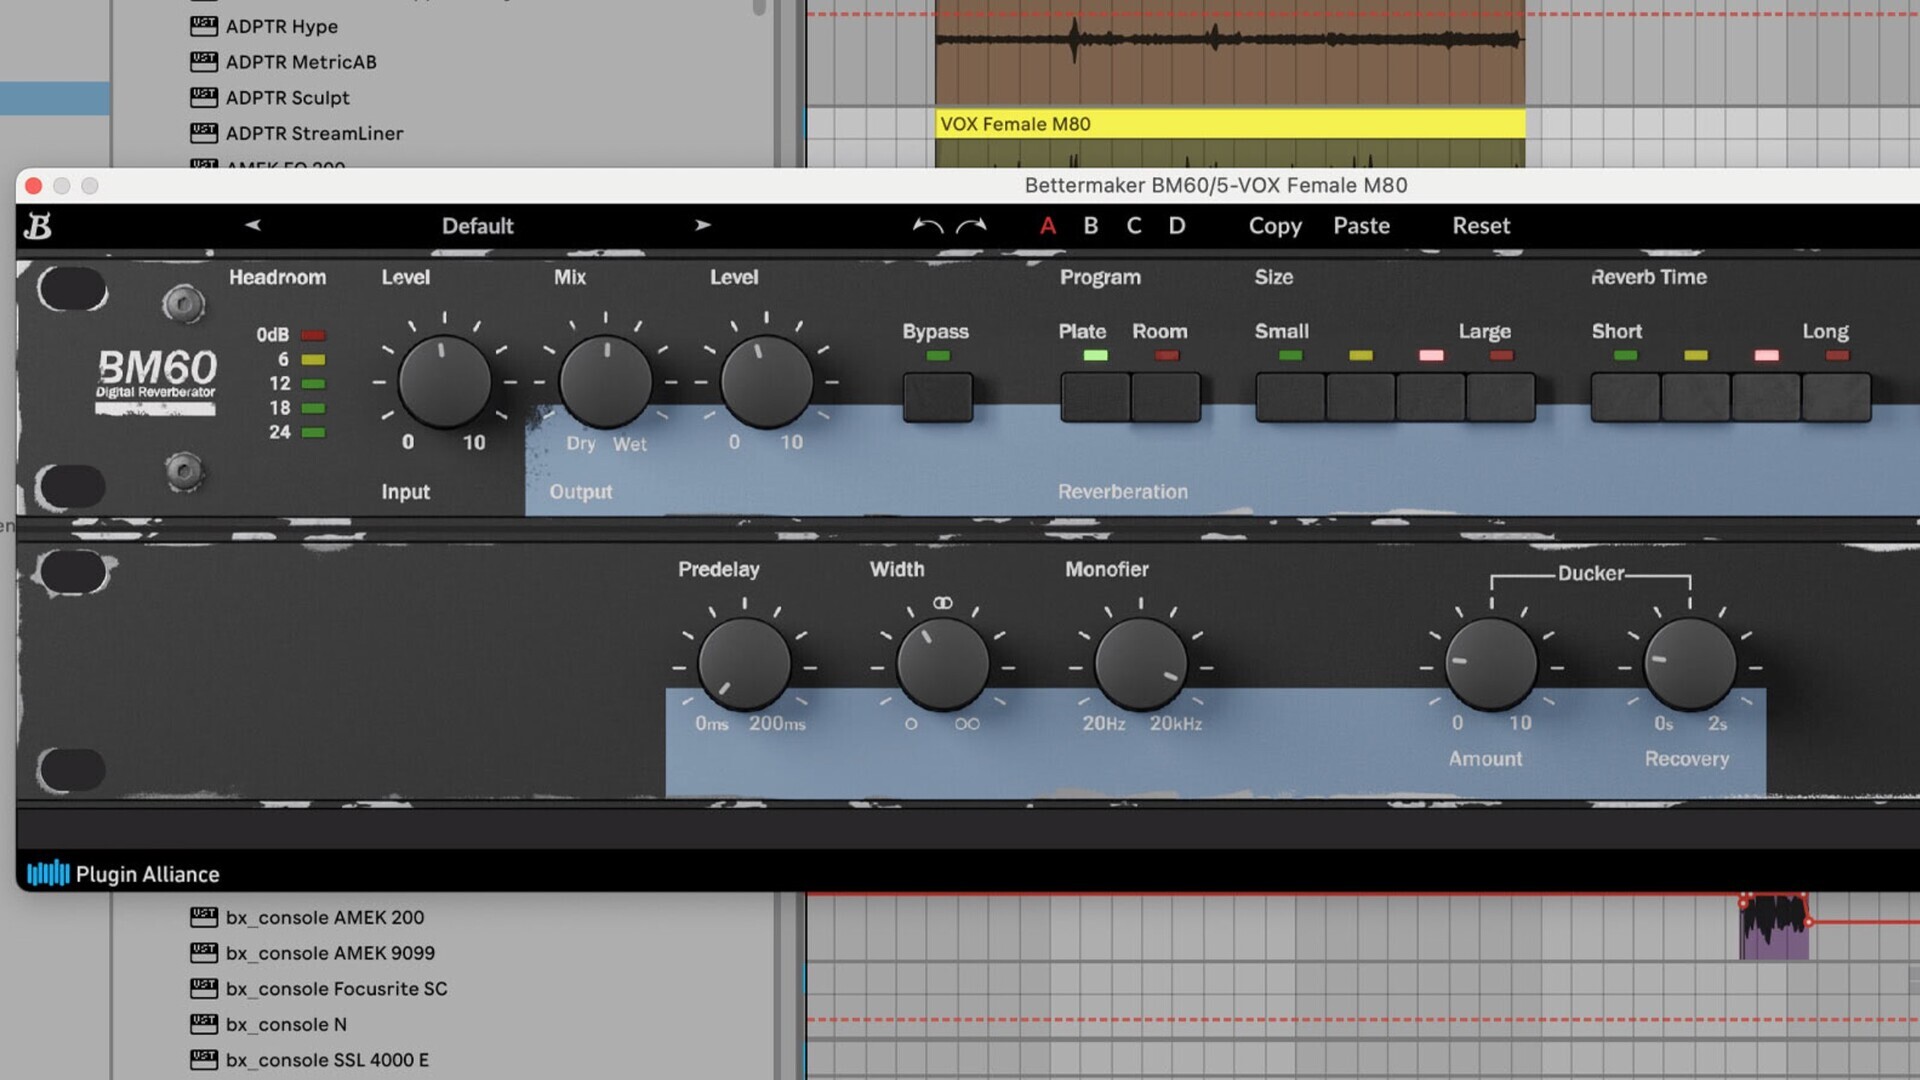Click the Monofier knob

[1140, 665]
